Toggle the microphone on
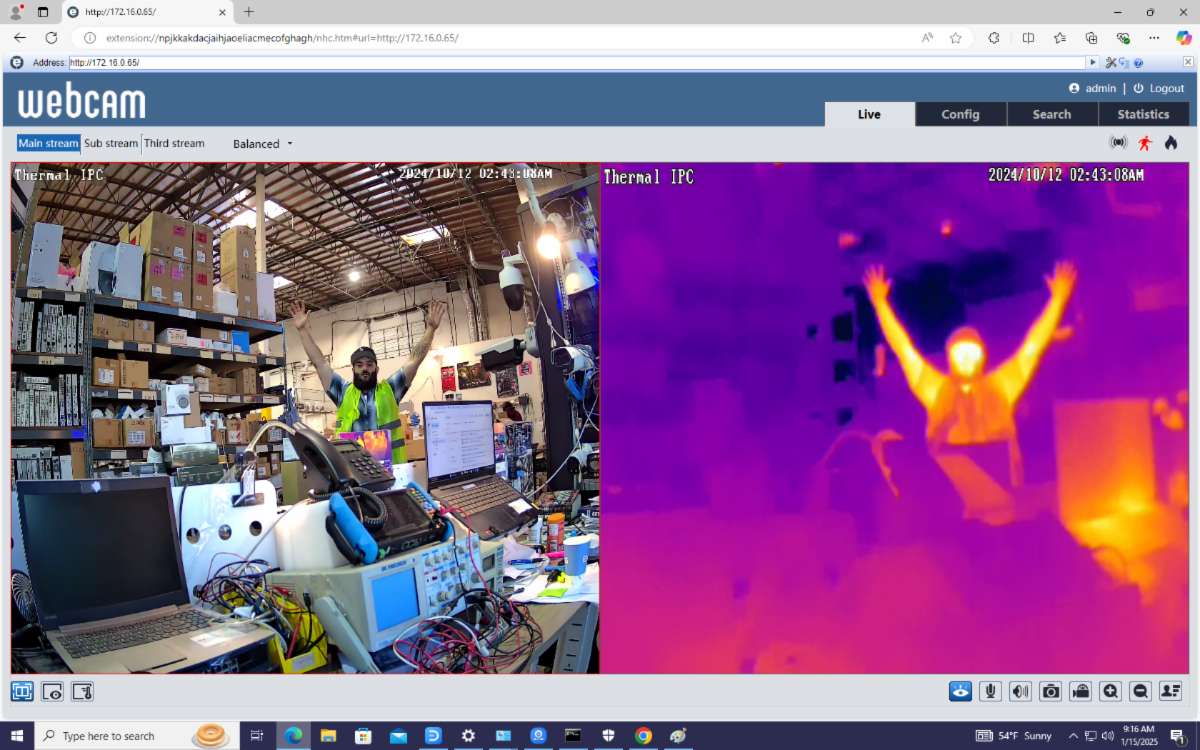The height and width of the screenshot is (750, 1200). tap(990, 691)
